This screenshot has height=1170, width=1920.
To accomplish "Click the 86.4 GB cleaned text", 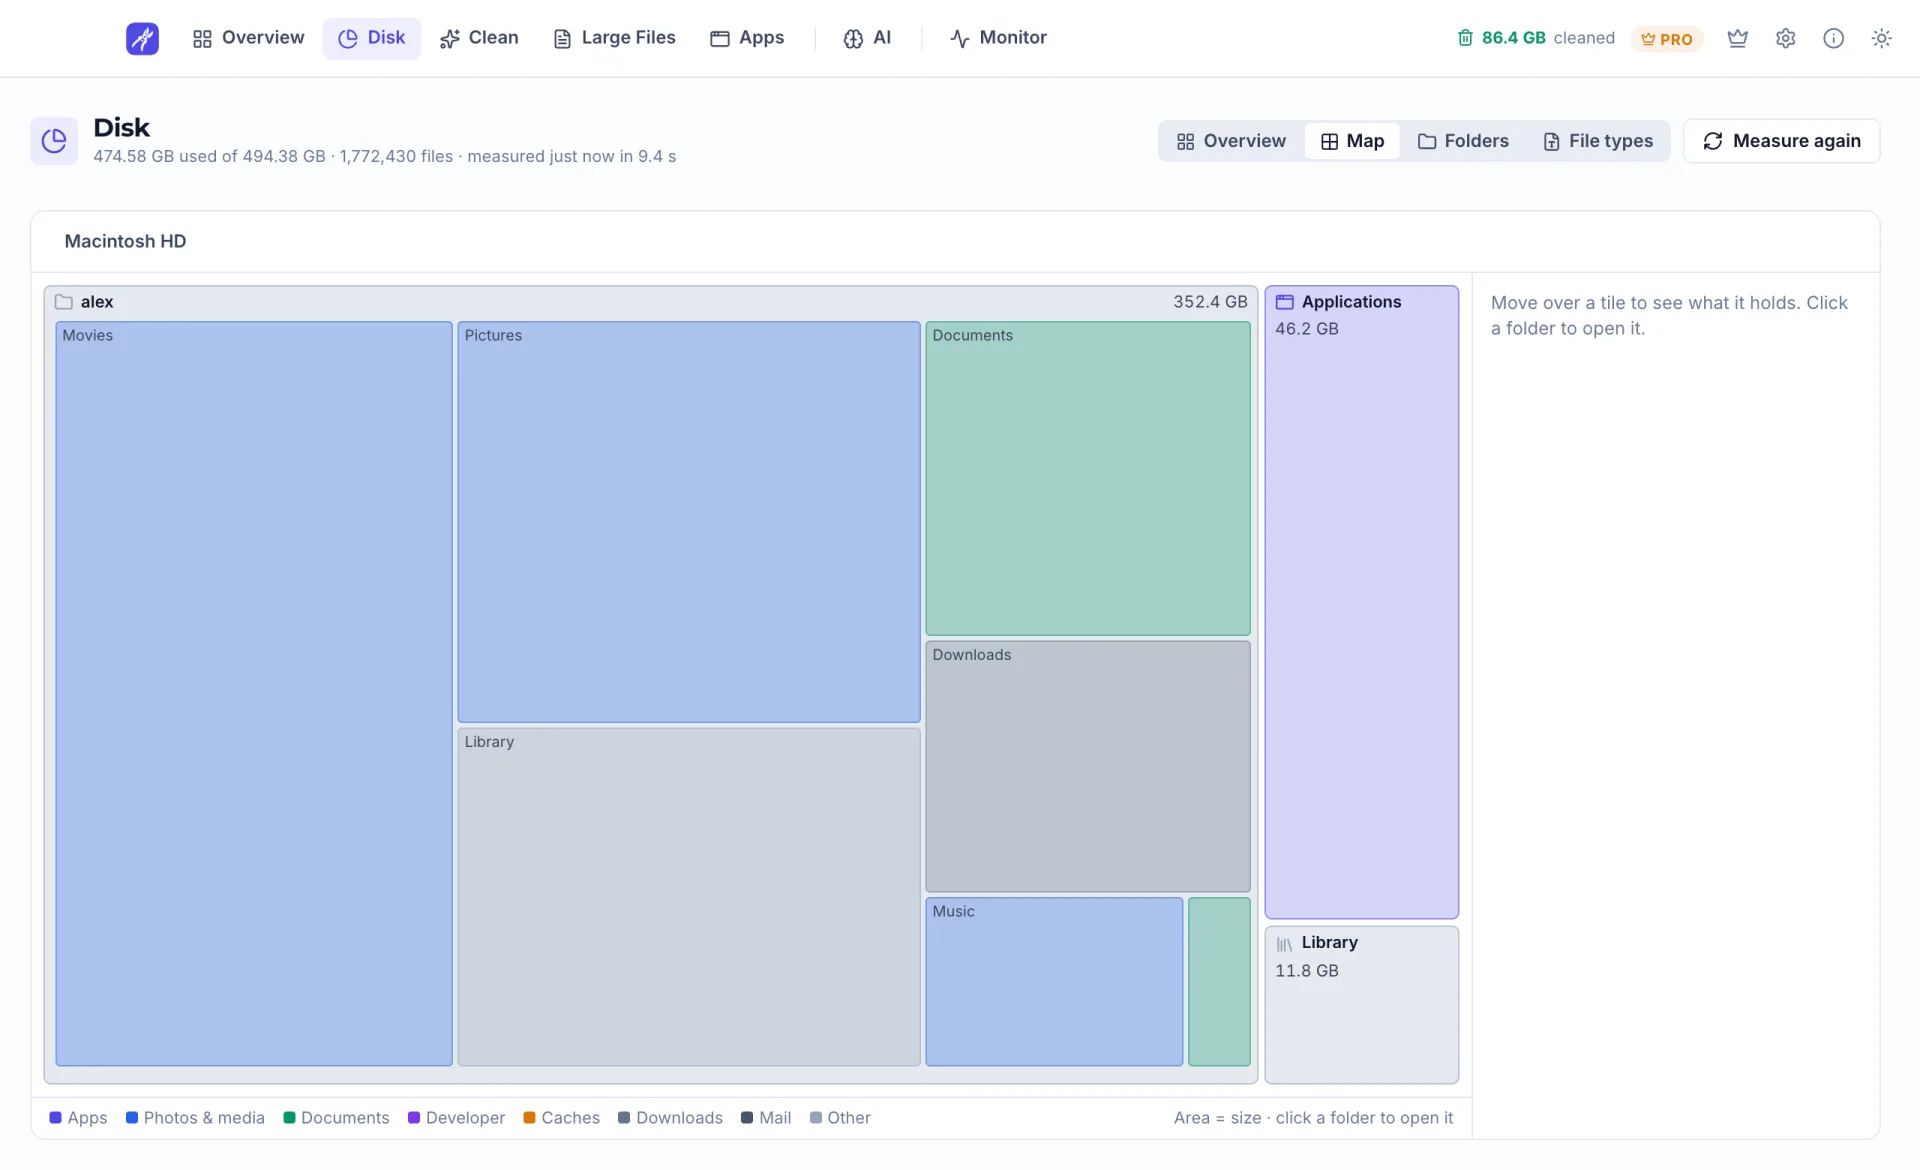I will coord(1548,38).
